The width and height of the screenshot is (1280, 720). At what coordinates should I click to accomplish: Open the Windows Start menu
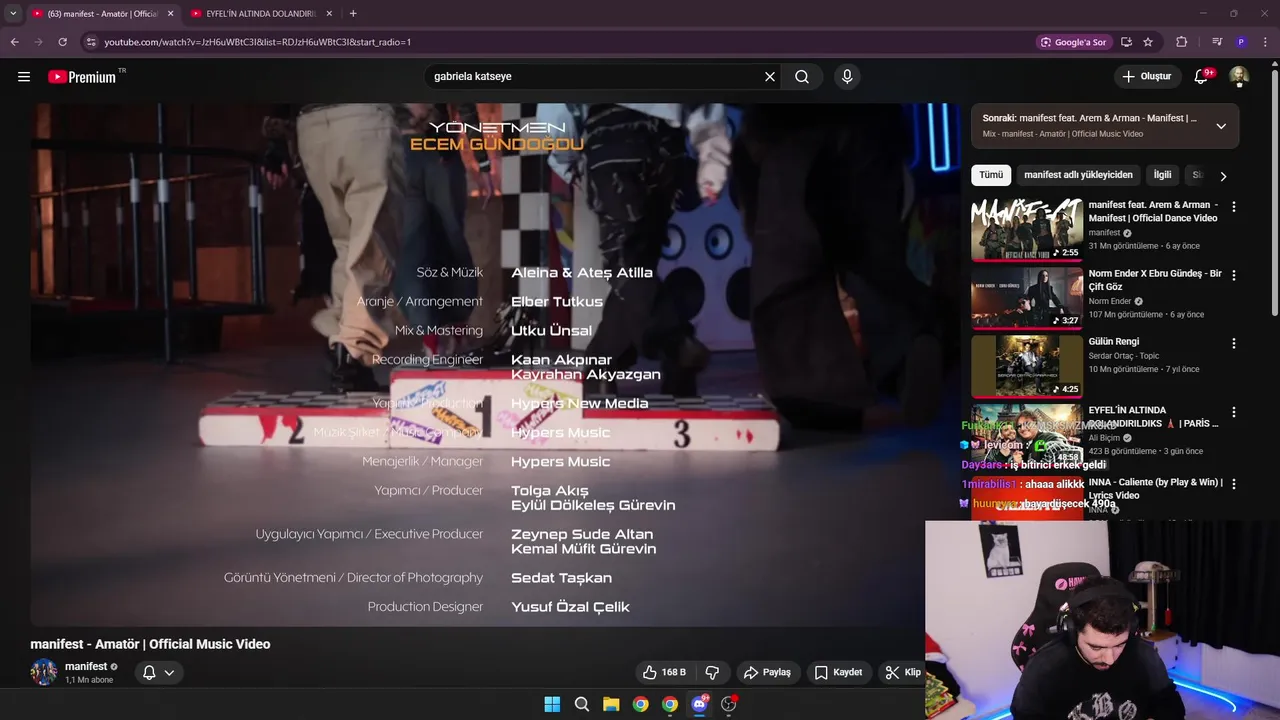(552, 704)
